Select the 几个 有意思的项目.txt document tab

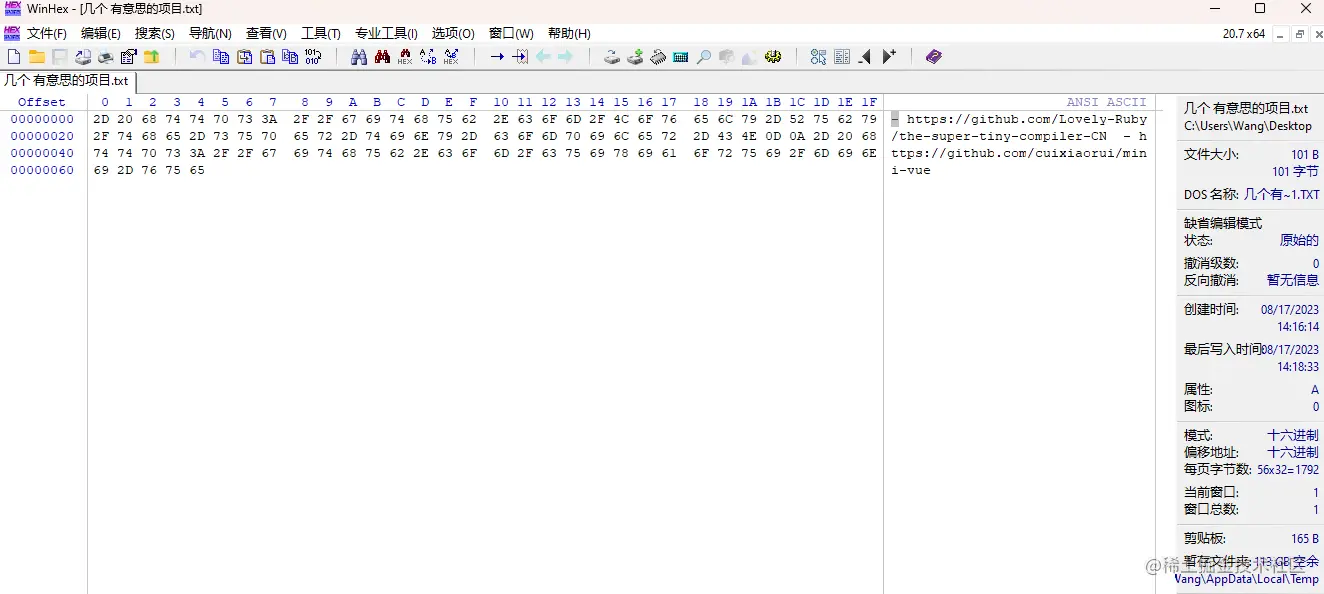67,81
